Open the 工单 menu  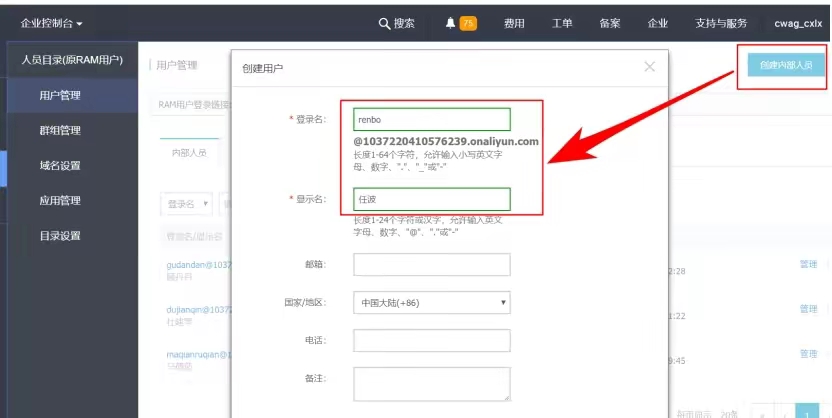pos(562,23)
